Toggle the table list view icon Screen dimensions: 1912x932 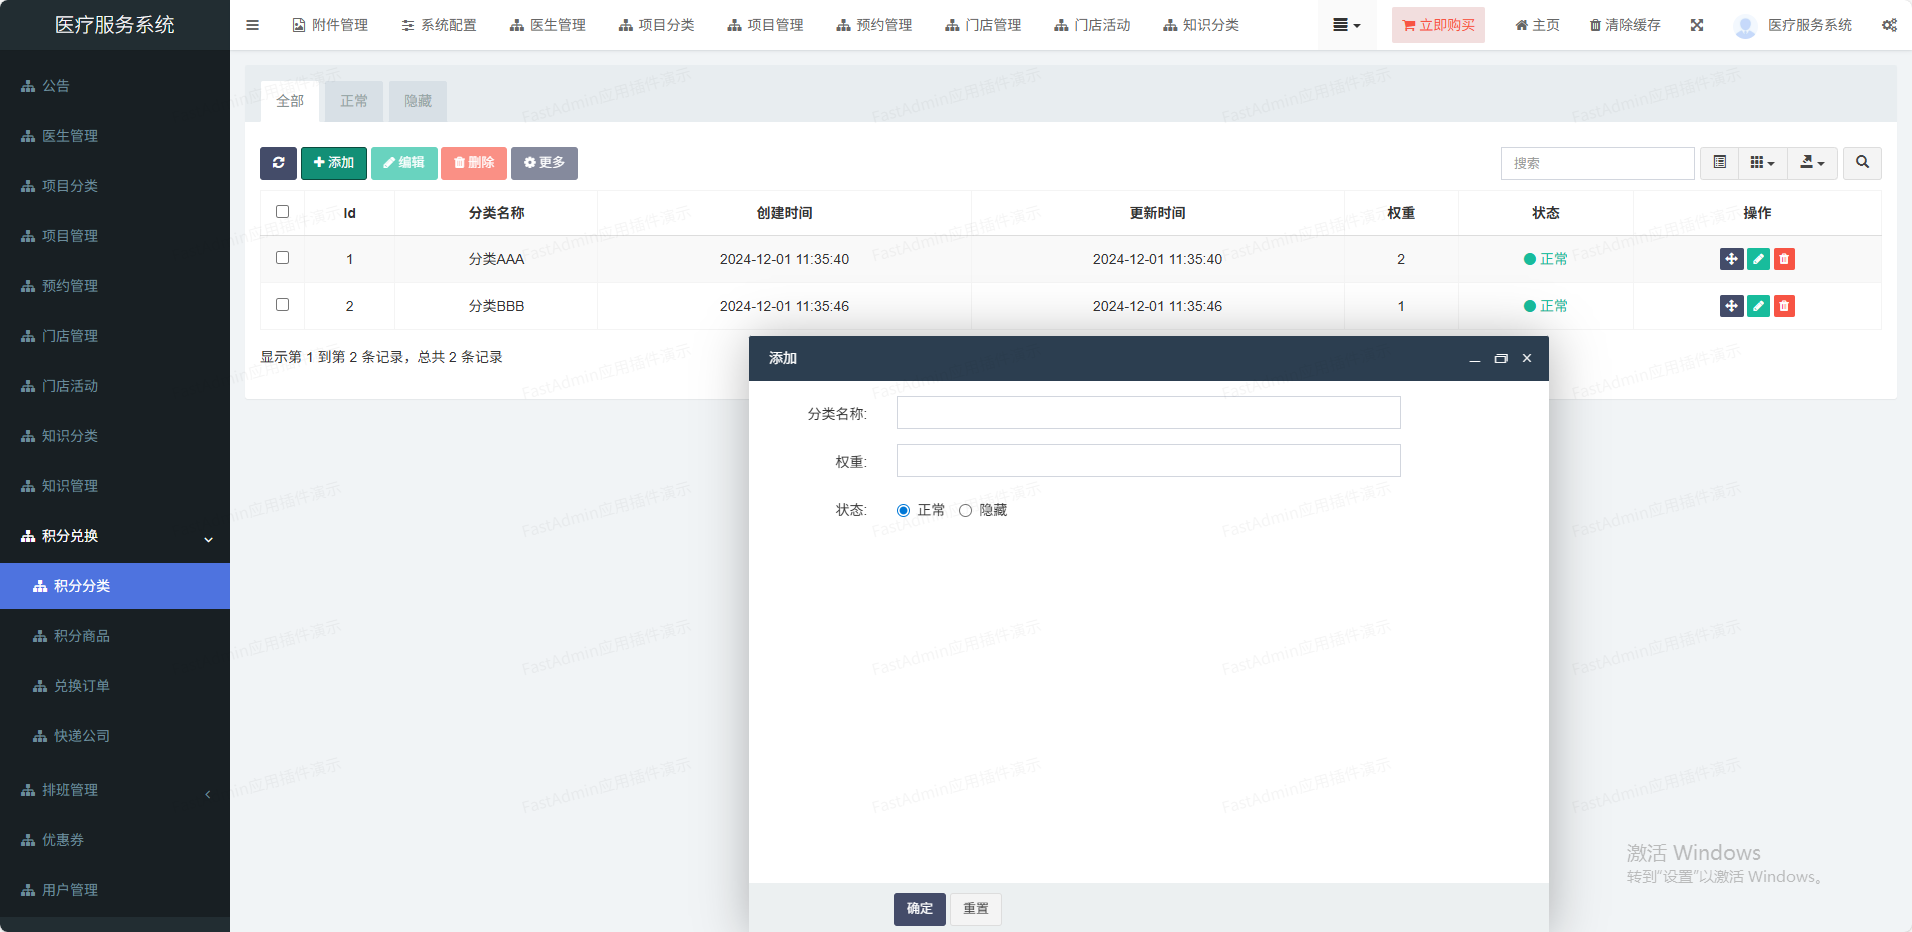1720,163
